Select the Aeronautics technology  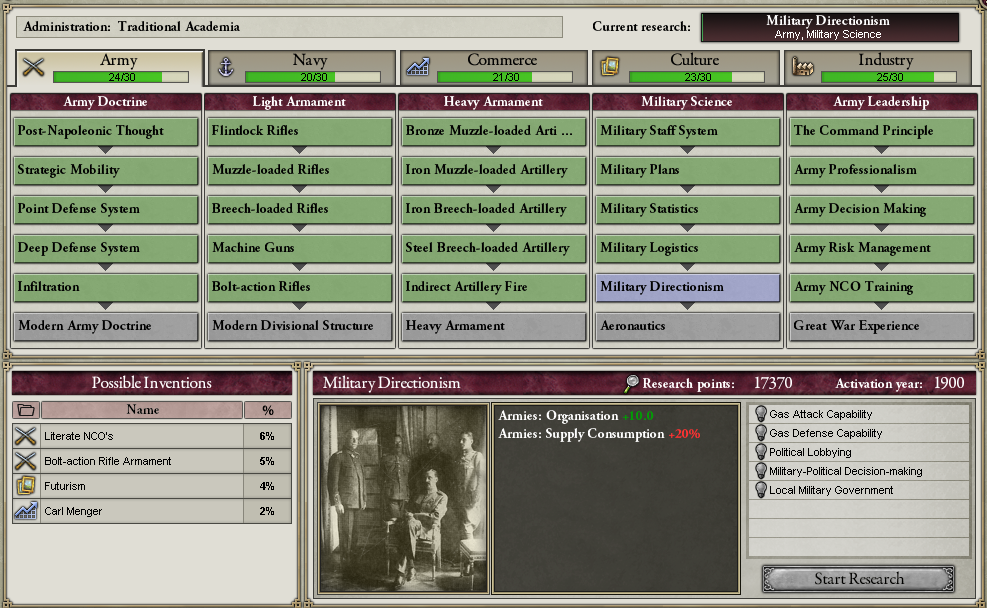(687, 326)
